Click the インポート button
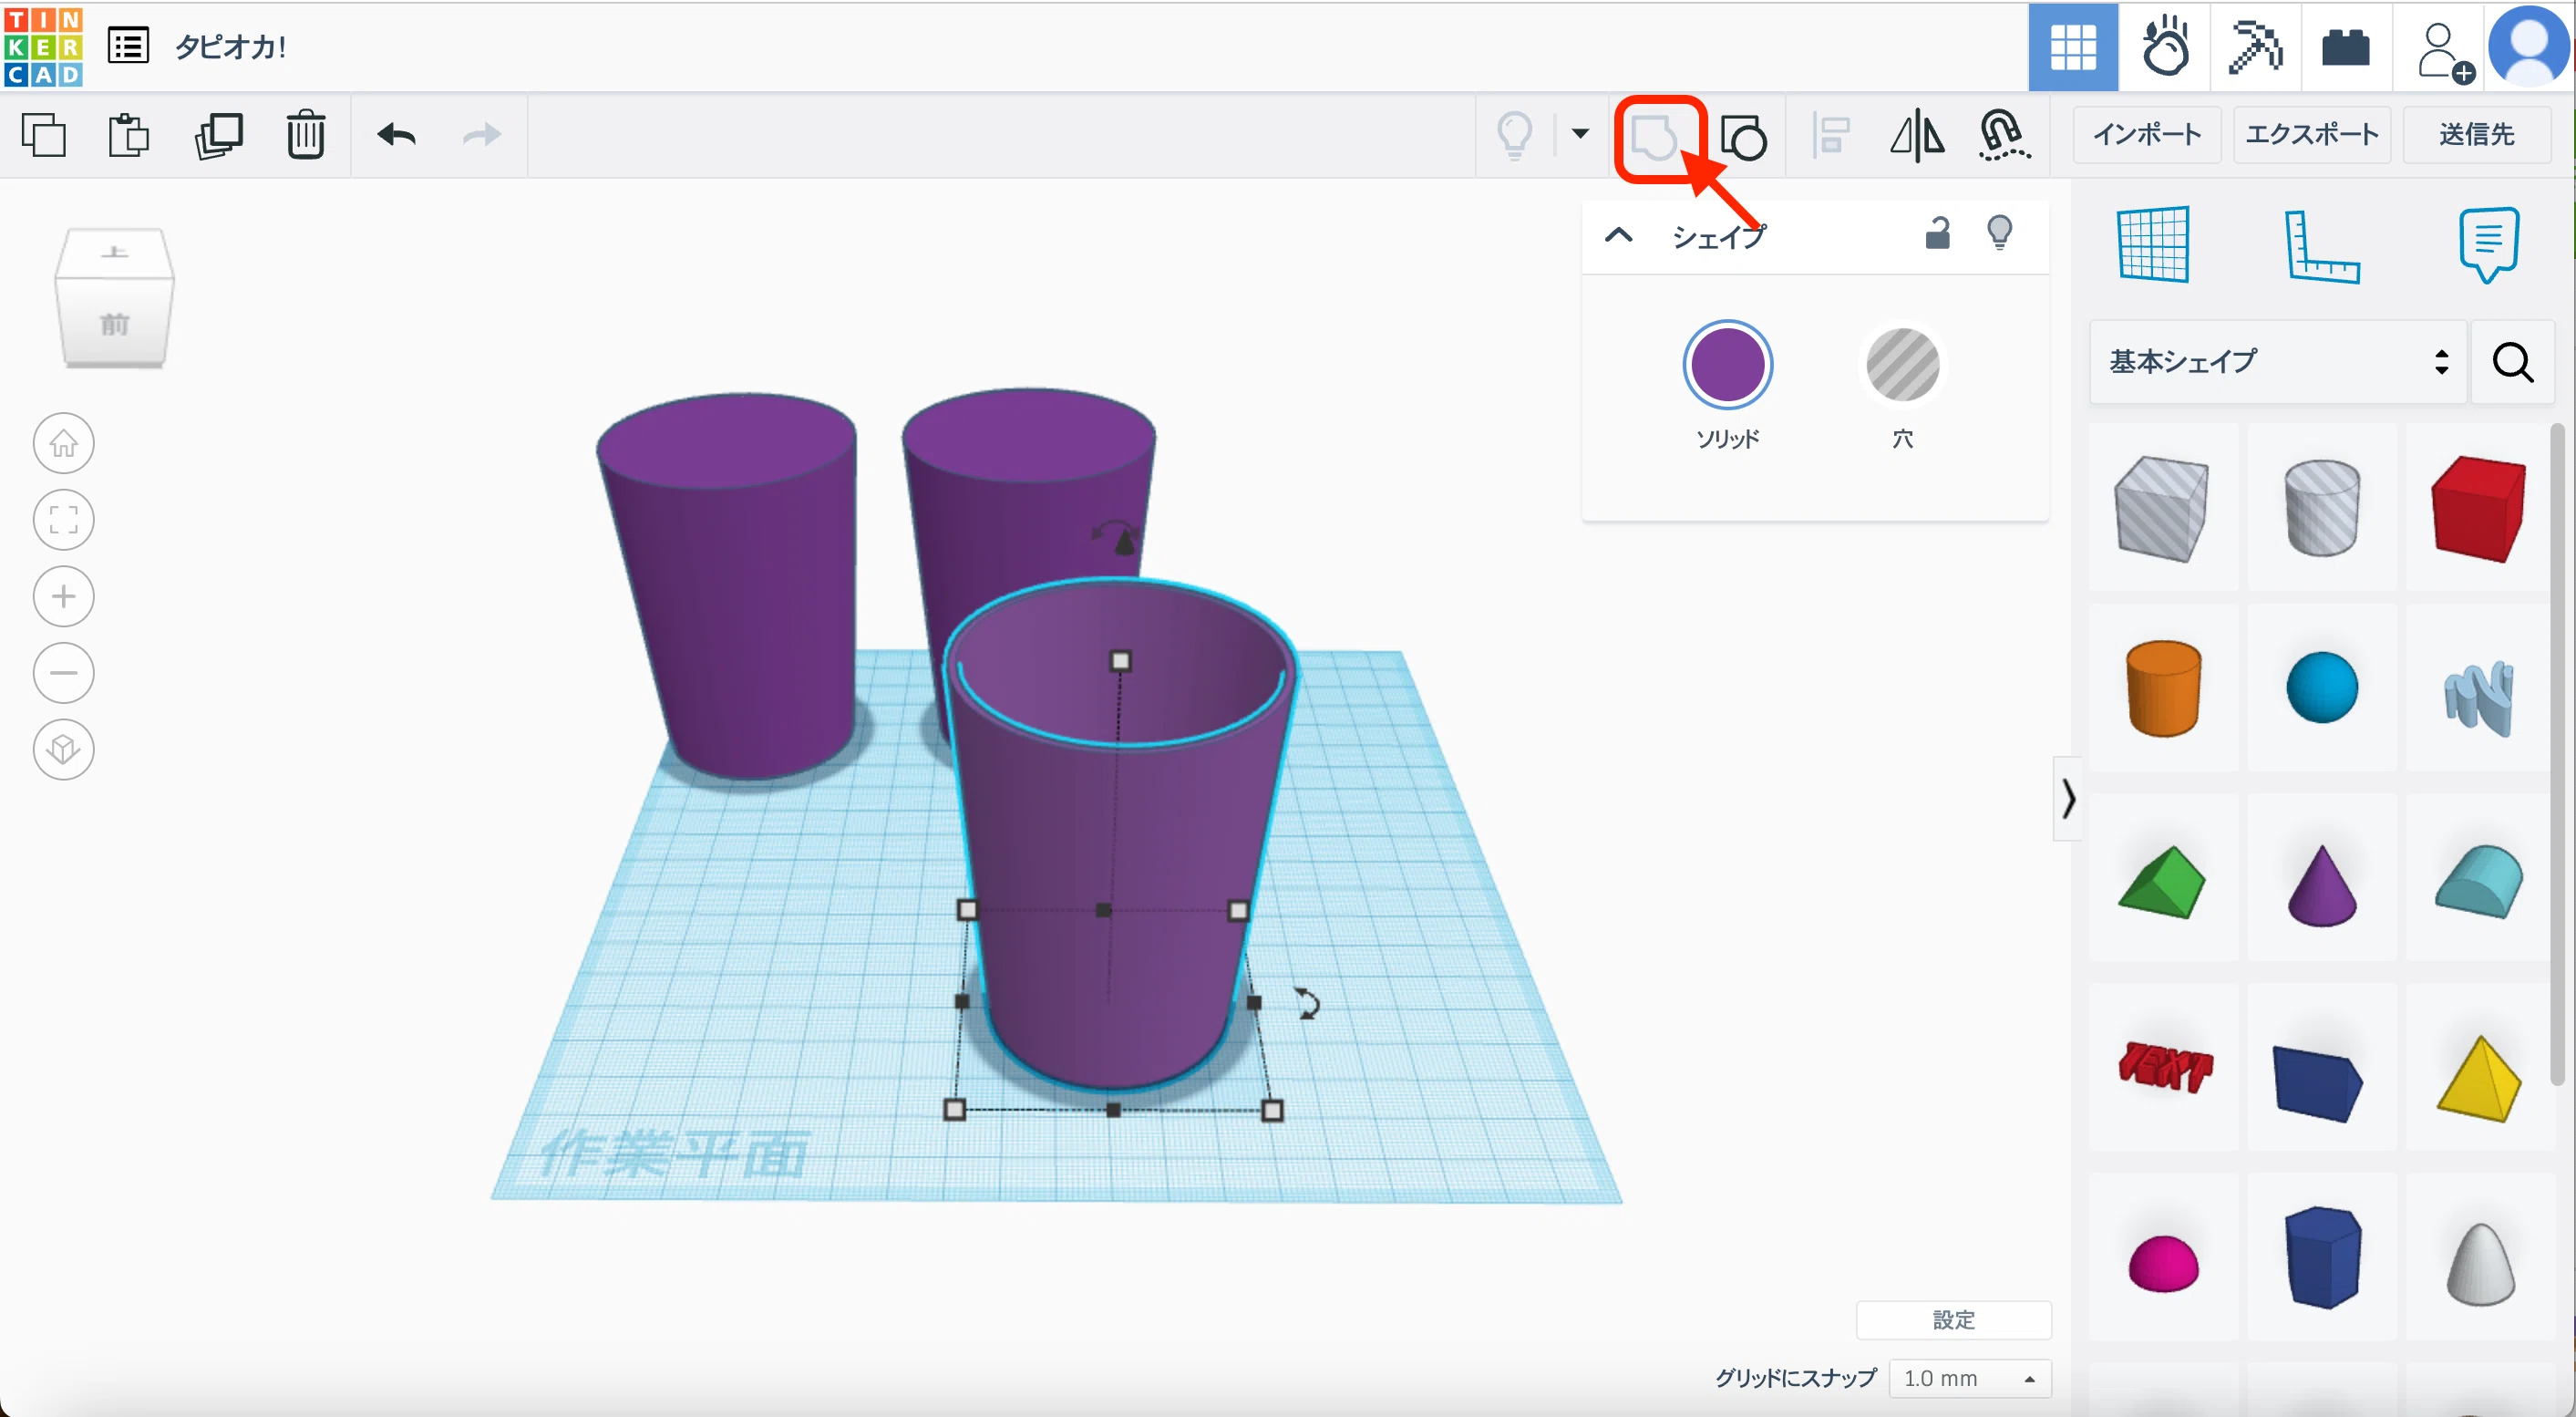Image resolution: width=2576 pixels, height=1417 pixels. [x=2147, y=134]
